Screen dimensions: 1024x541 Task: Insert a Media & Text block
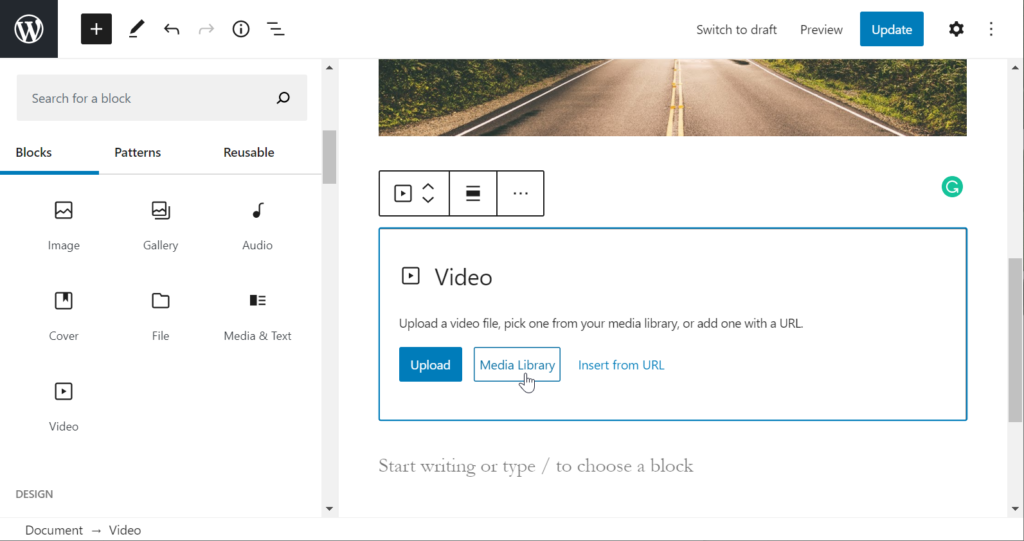pos(257,315)
